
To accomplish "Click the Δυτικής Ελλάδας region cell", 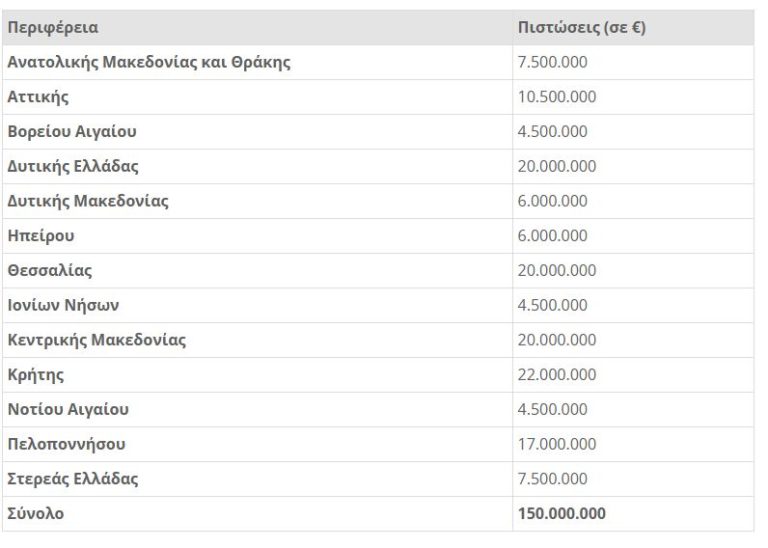I will click(73, 166).
